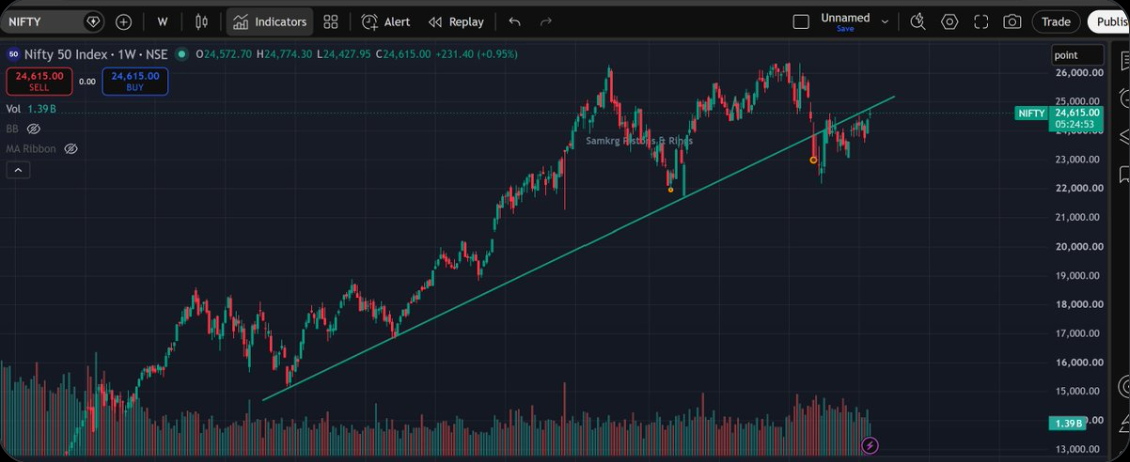Click the point price scale box
This screenshot has height=462, width=1130.
pyautogui.click(x=1077, y=55)
